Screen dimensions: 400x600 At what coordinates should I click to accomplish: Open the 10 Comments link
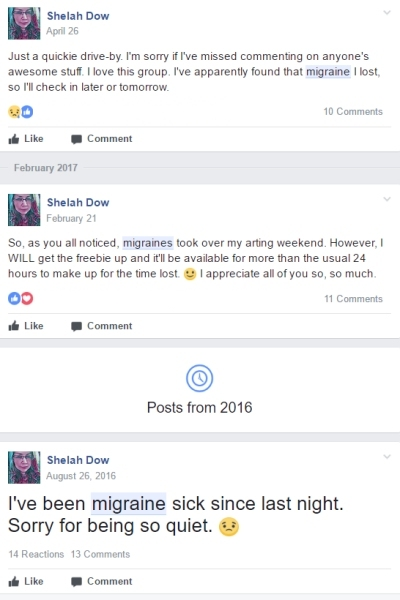point(353,111)
